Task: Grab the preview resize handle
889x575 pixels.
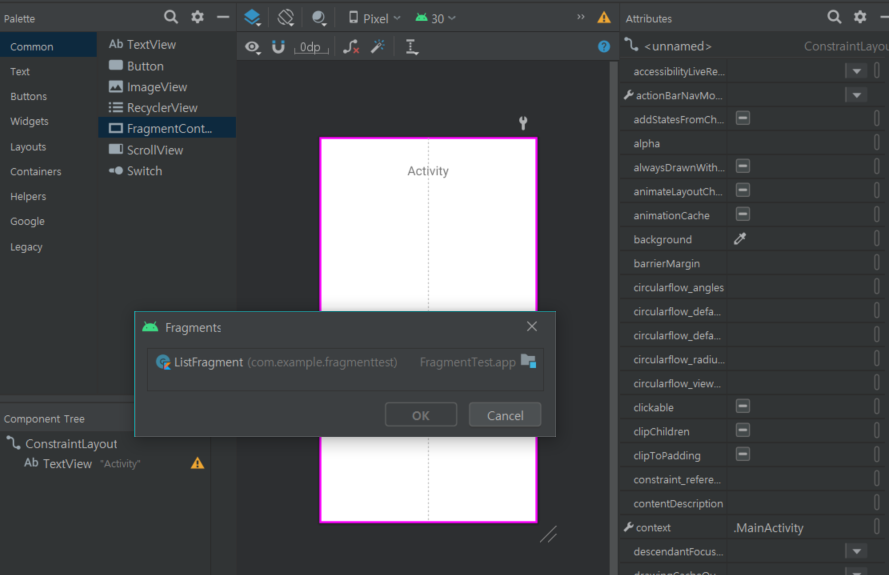Action: click(548, 534)
